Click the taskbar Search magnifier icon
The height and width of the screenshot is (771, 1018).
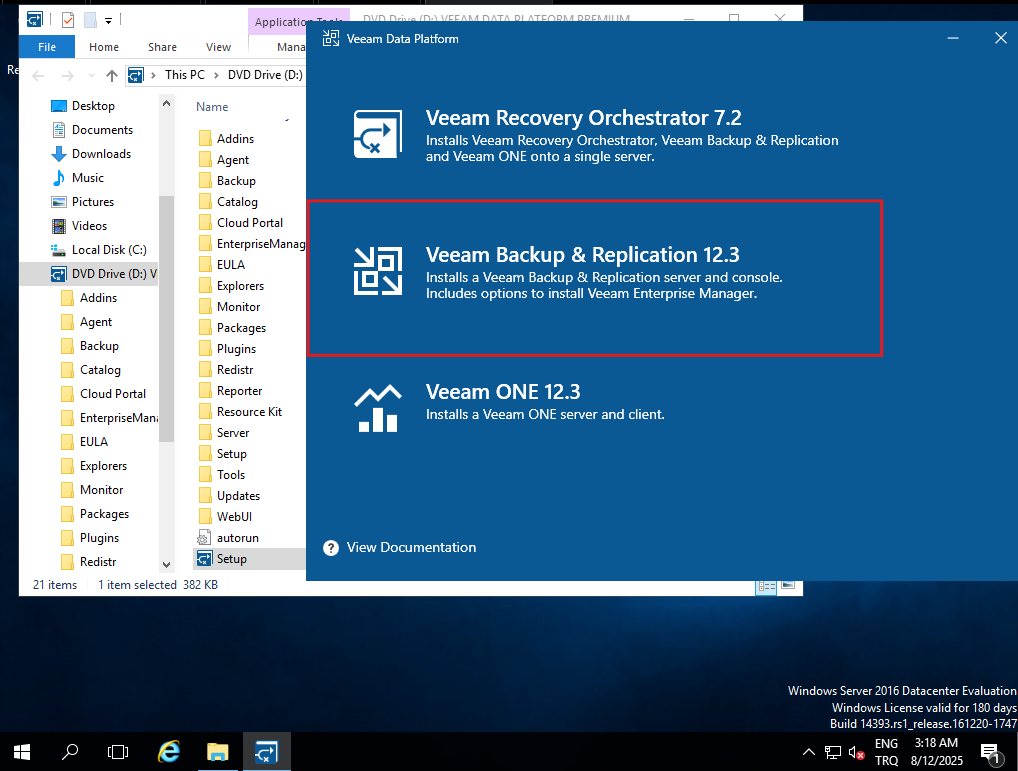(x=69, y=752)
